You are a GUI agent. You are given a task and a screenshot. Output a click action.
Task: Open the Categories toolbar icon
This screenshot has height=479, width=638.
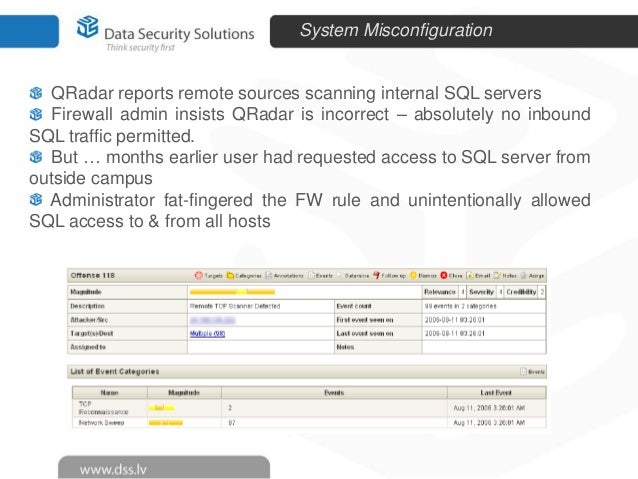(x=230, y=276)
